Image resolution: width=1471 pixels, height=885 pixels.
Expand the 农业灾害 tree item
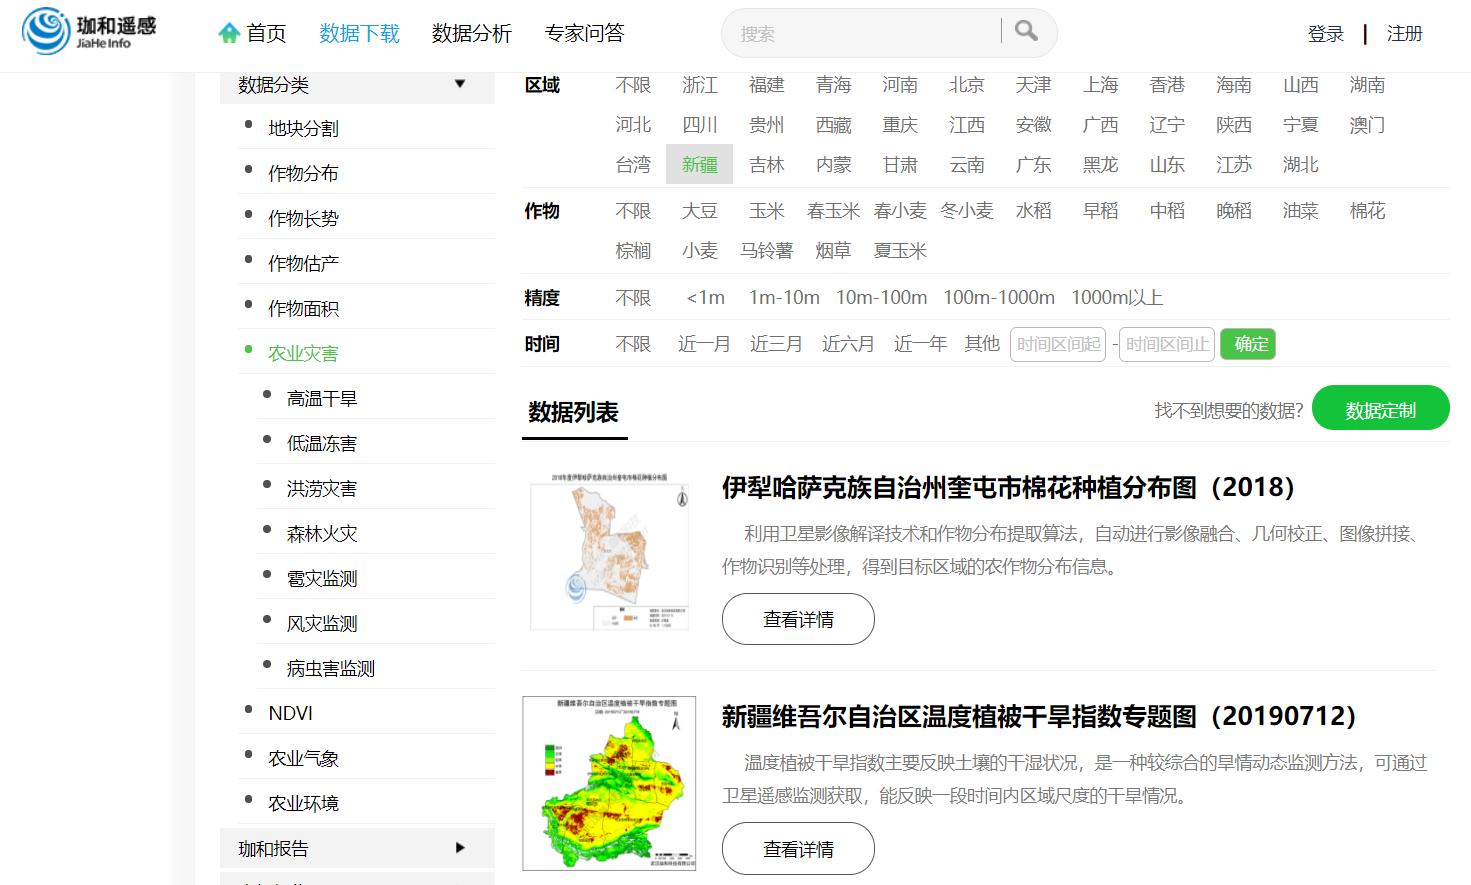[x=303, y=353]
